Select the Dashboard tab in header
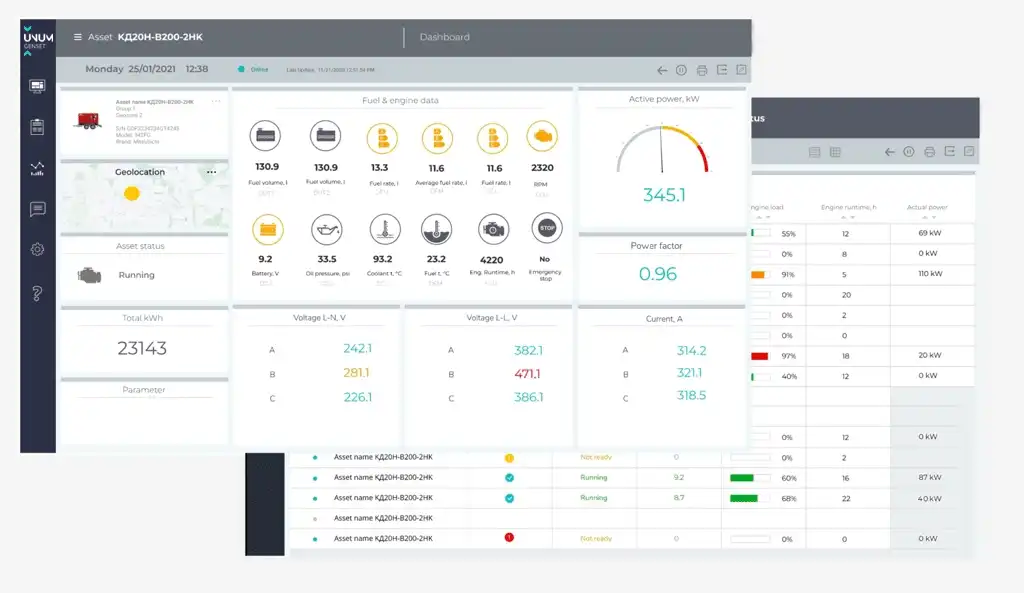Screen dimensions: 1024x593 (x=444, y=37)
